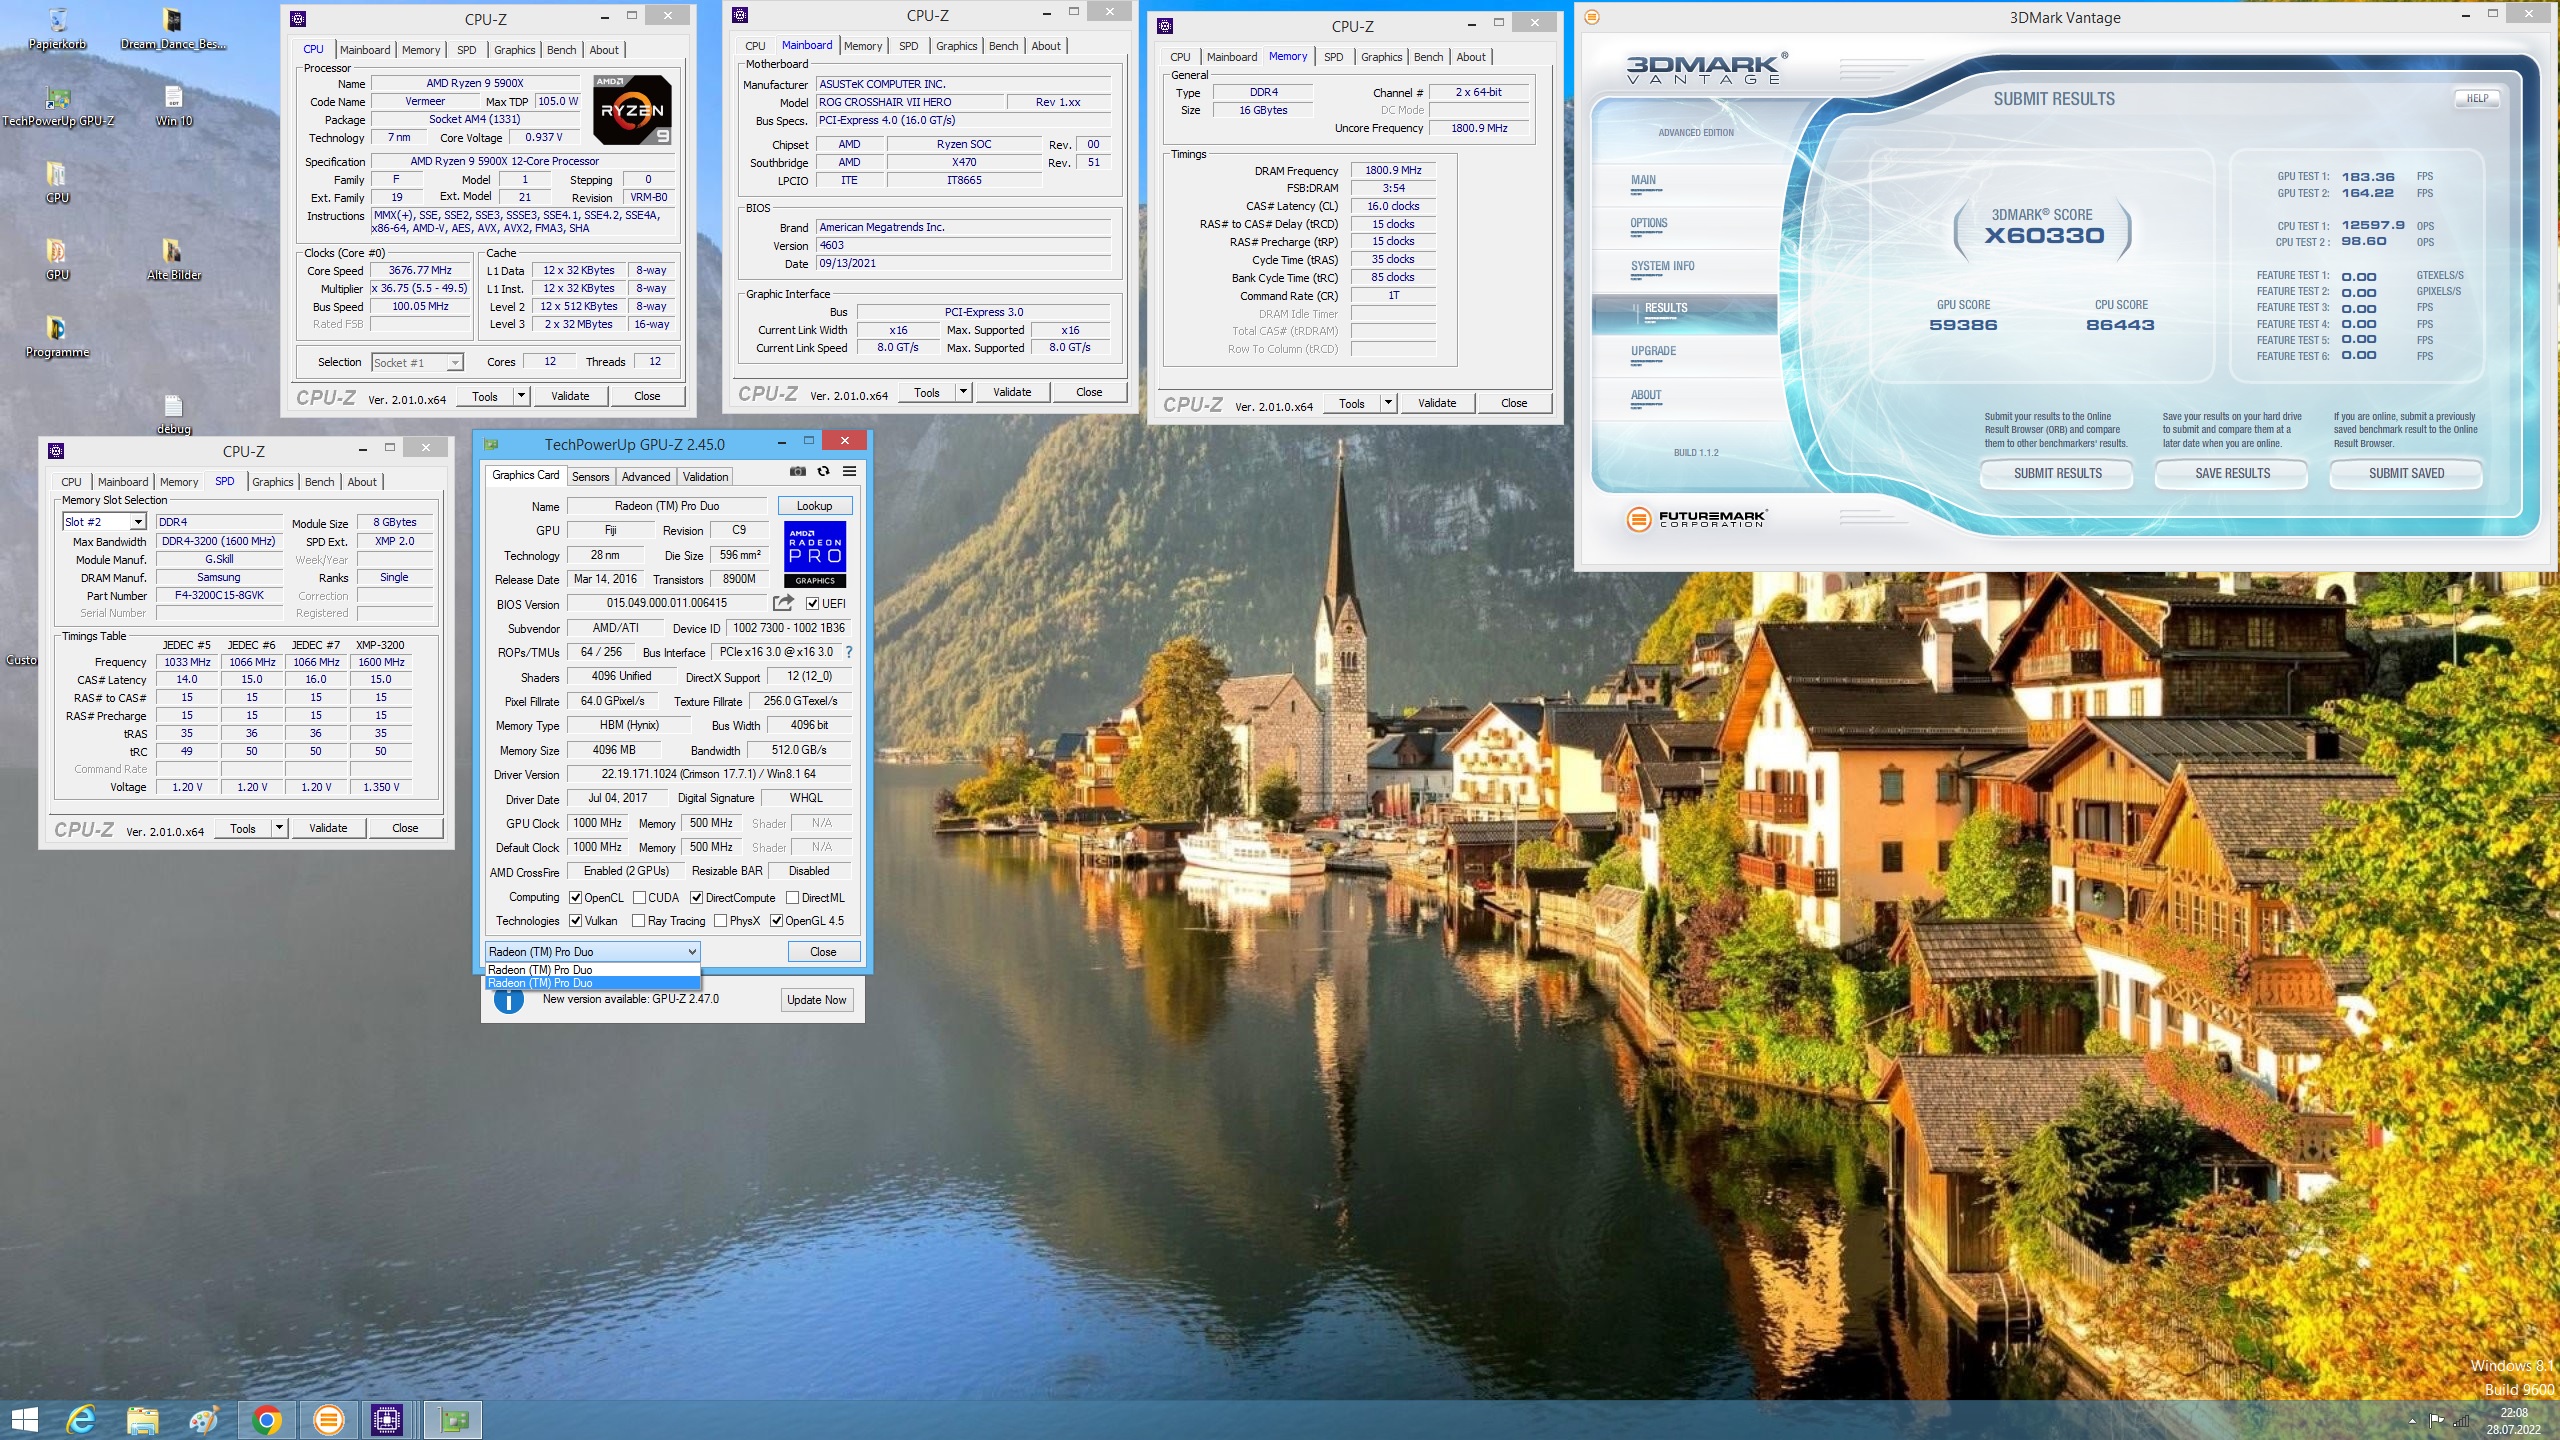Click Update Now in GPU-Z notification

pos(816,1000)
